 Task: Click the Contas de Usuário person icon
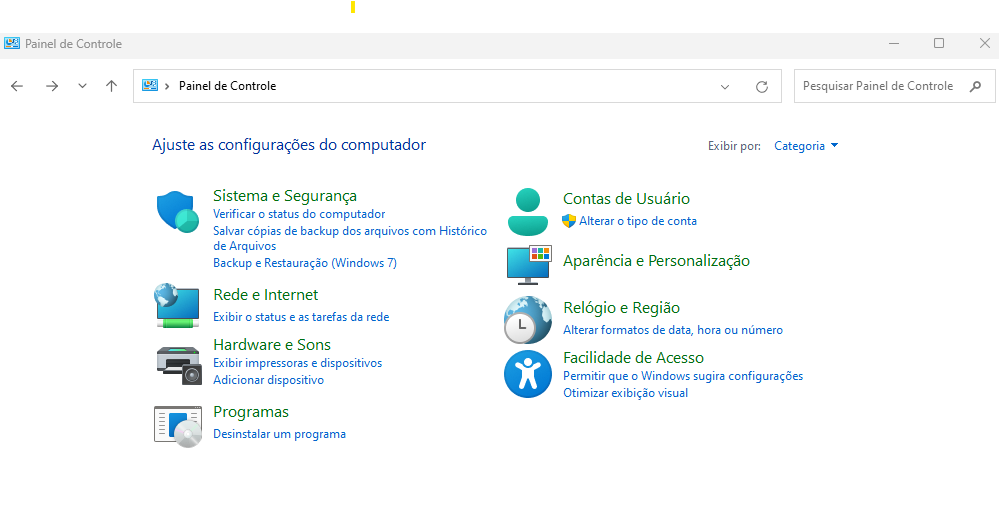[527, 210]
